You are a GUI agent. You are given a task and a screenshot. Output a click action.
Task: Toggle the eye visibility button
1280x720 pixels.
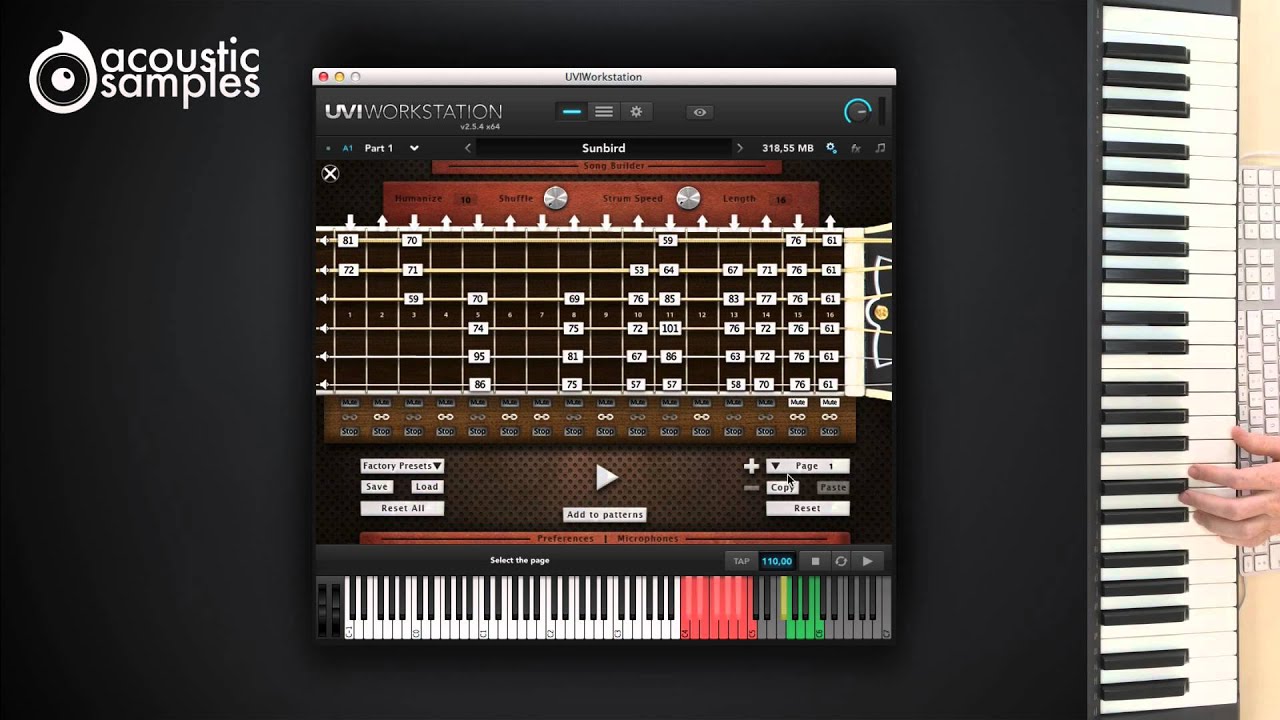(x=700, y=112)
